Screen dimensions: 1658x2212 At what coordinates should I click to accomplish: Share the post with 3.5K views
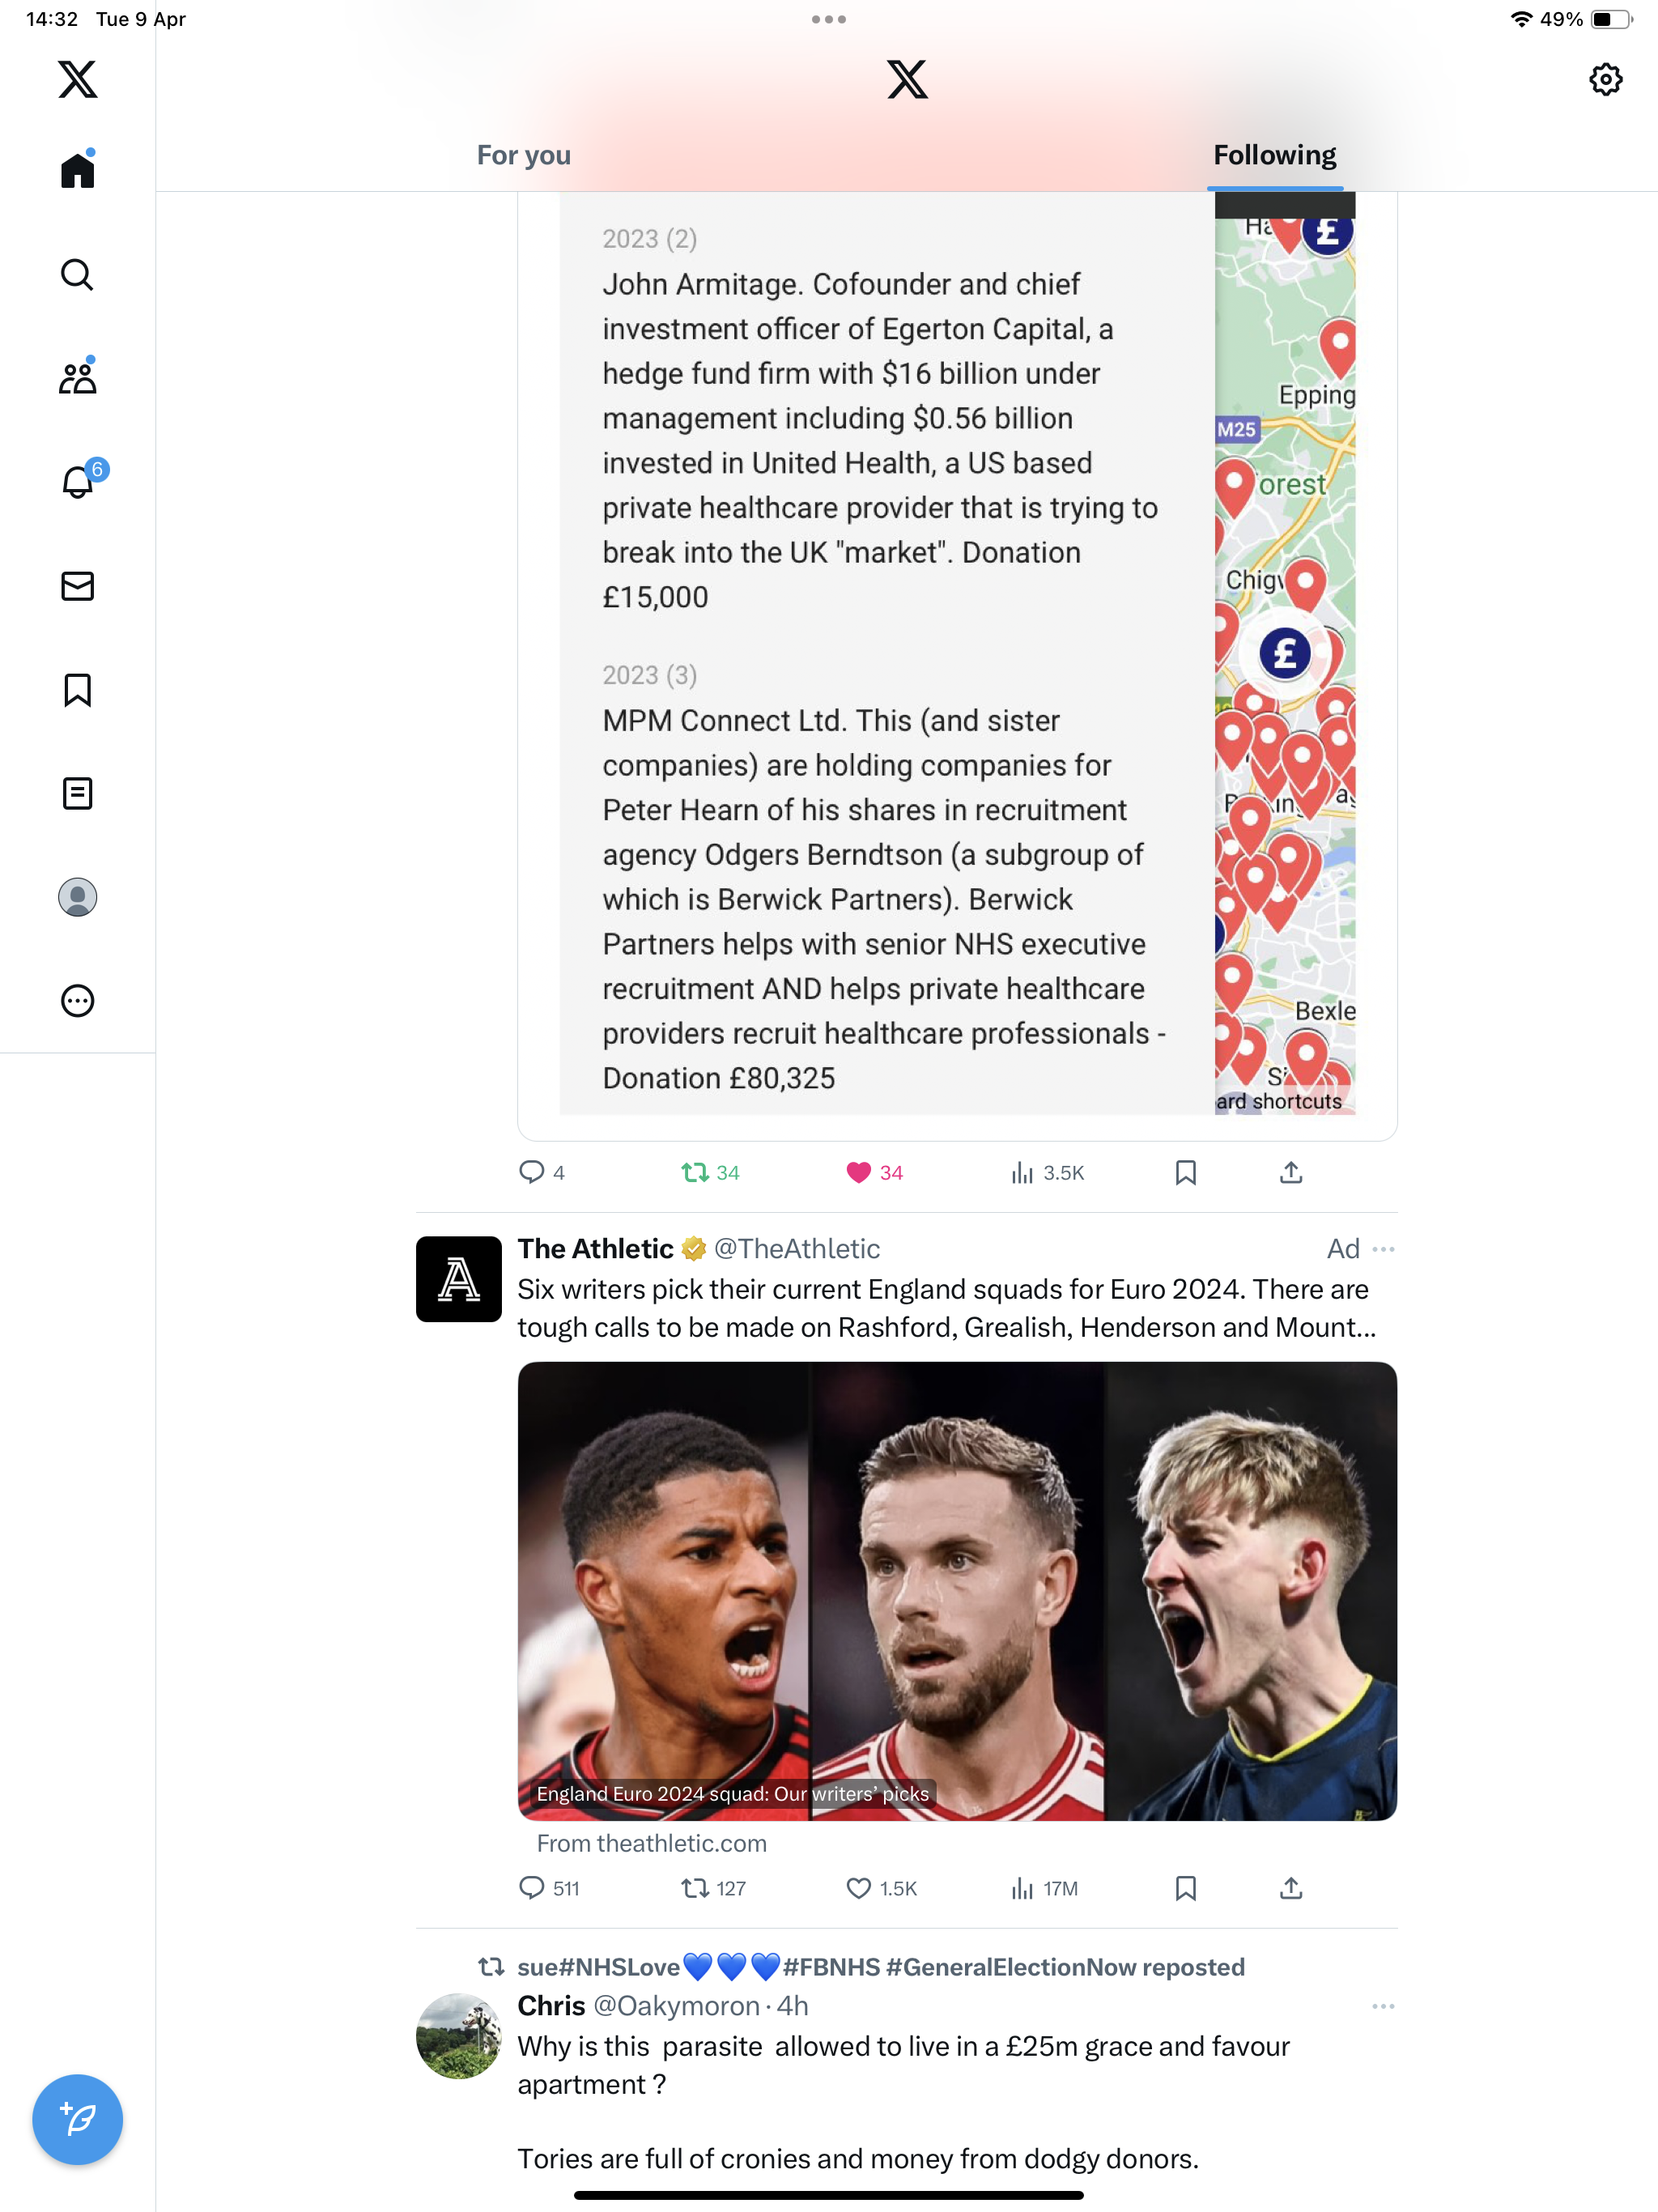pyautogui.click(x=1291, y=1172)
